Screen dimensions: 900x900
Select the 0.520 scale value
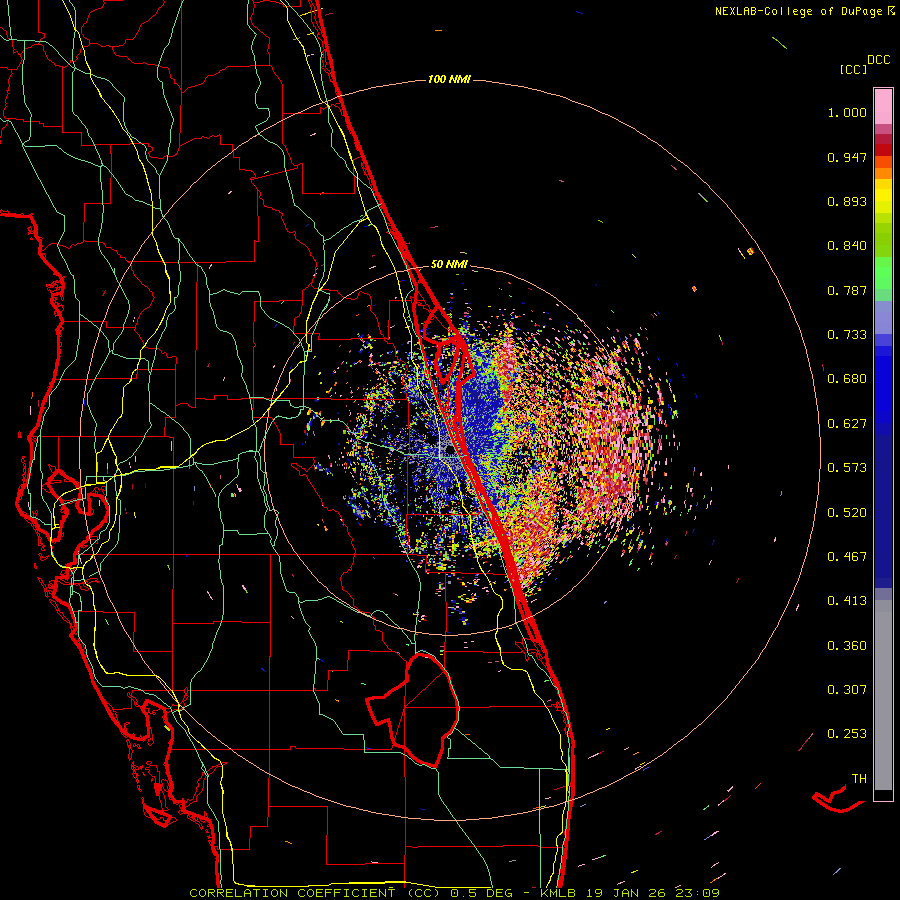(847, 512)
